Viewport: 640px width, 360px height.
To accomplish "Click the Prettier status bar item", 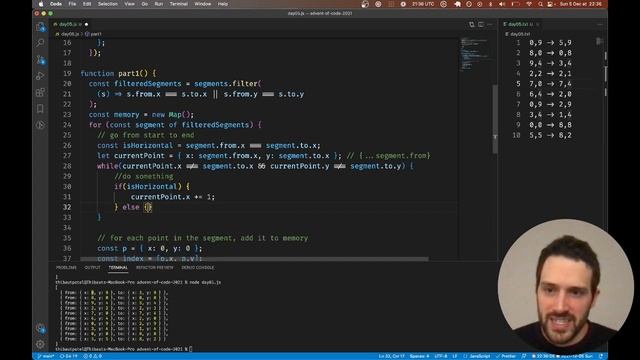I will pyautogui.click(x=506, y=356).
